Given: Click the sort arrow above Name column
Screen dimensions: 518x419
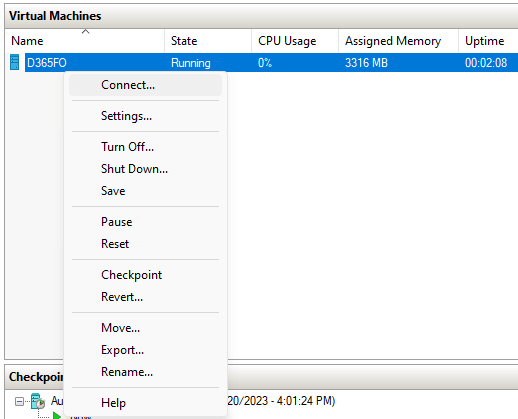Looking at the screenshot, I should coord(85,31).
